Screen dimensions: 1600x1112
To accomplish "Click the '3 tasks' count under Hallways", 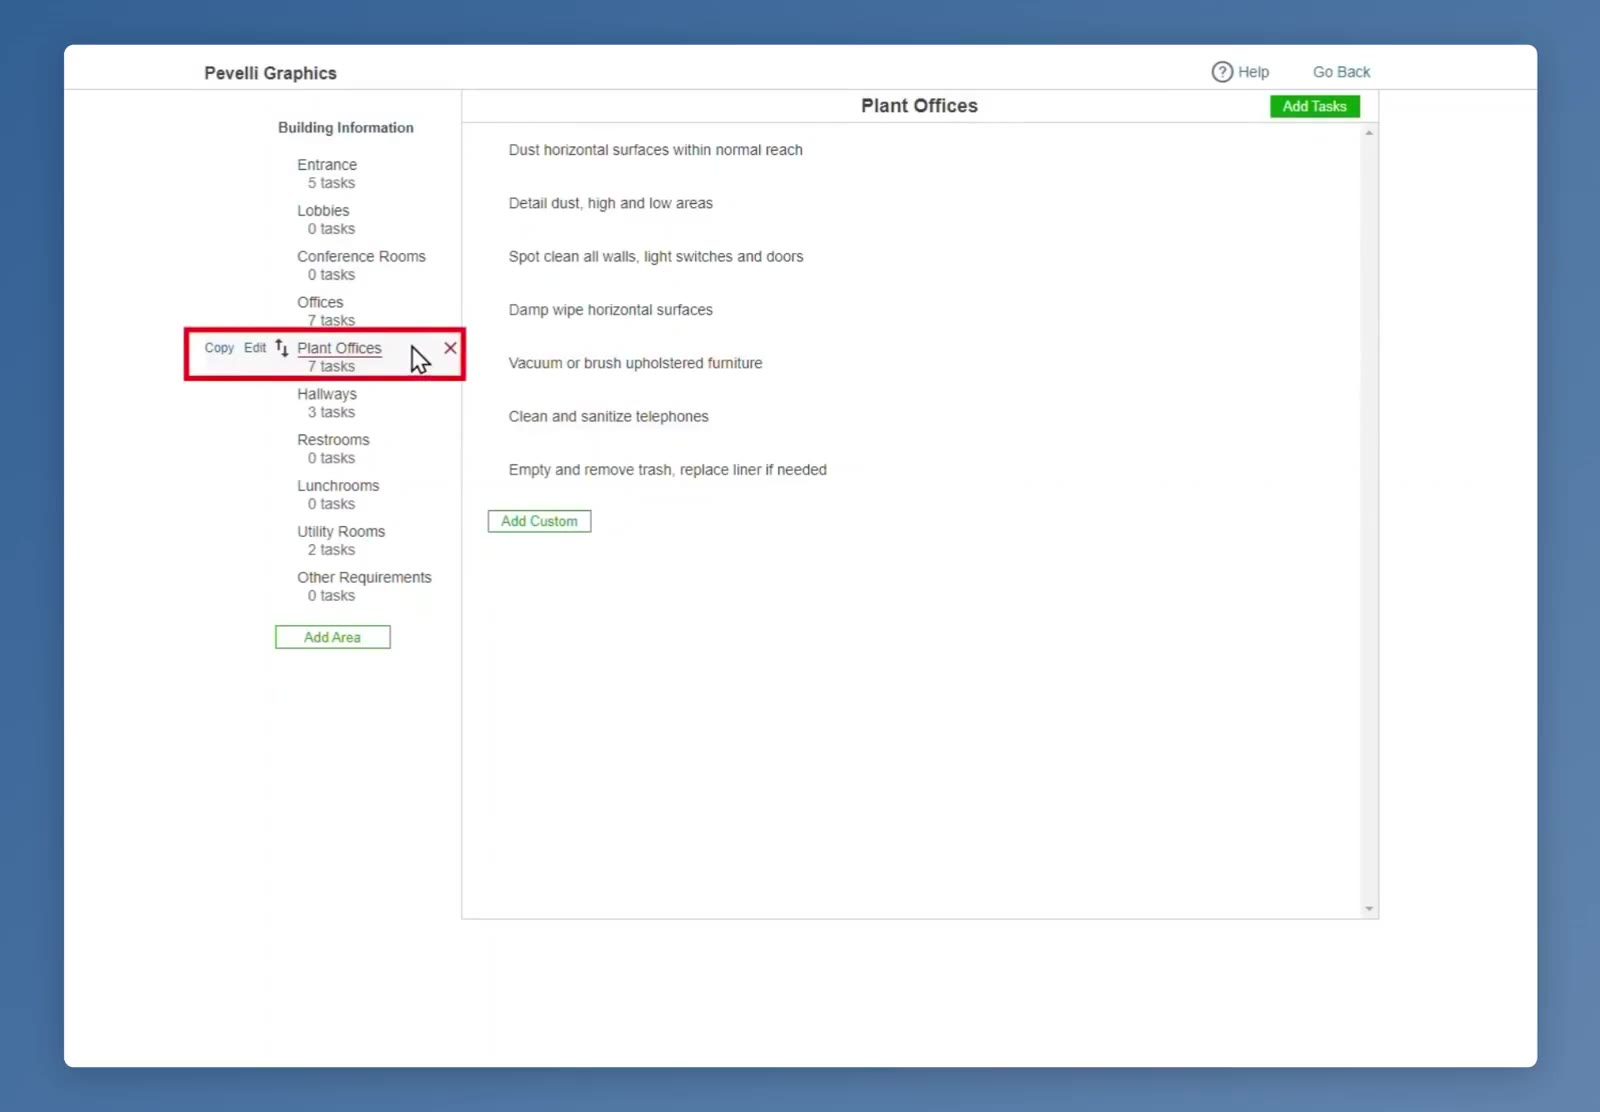I will tap(331, 412).
